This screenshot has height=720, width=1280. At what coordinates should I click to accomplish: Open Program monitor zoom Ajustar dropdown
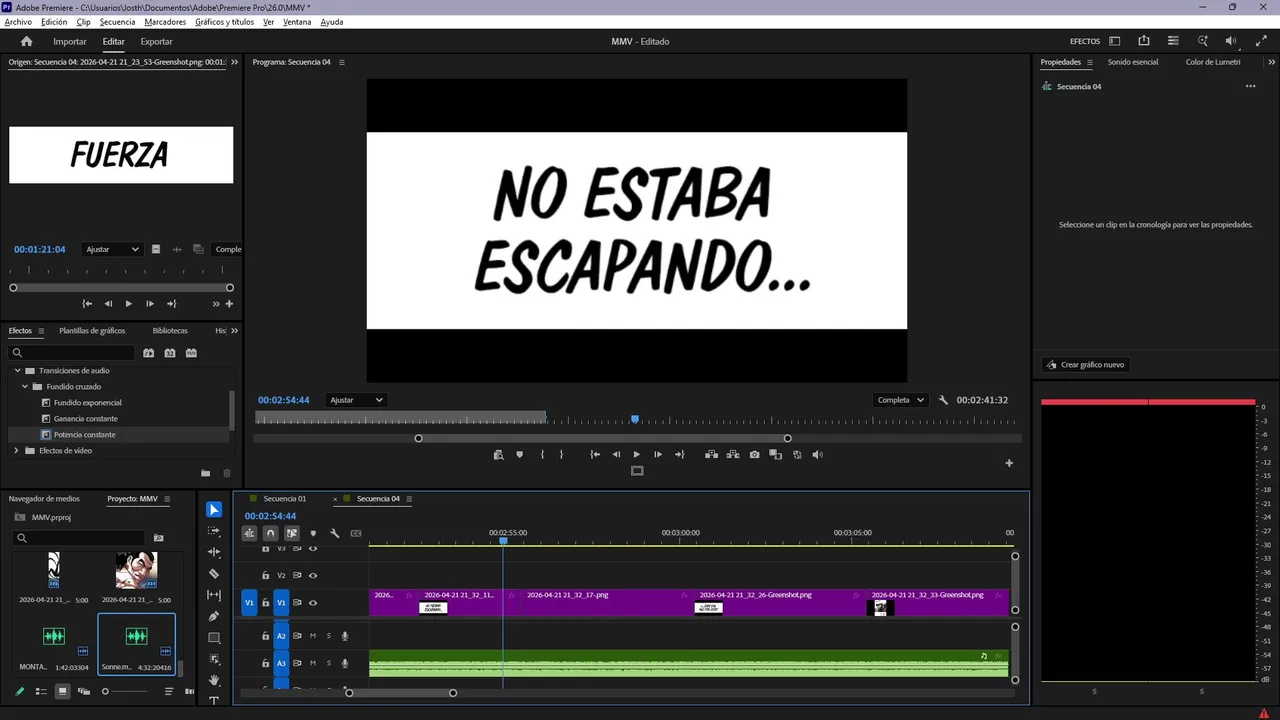[x=356, y=400]
